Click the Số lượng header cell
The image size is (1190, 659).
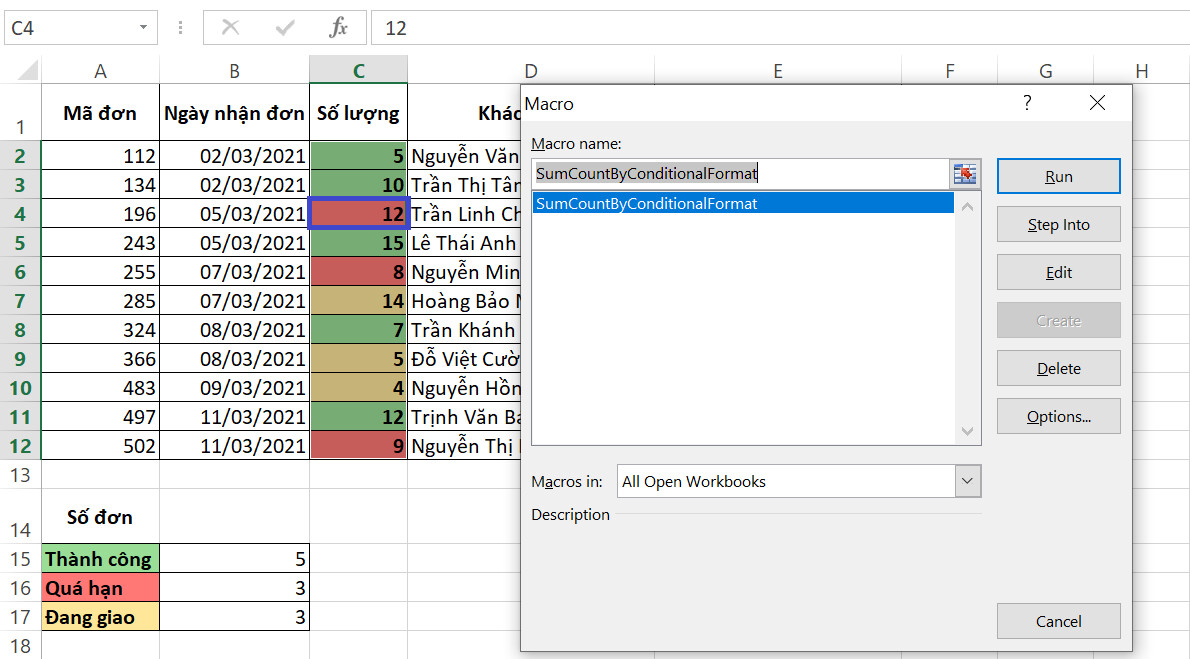tap(358, 112)
